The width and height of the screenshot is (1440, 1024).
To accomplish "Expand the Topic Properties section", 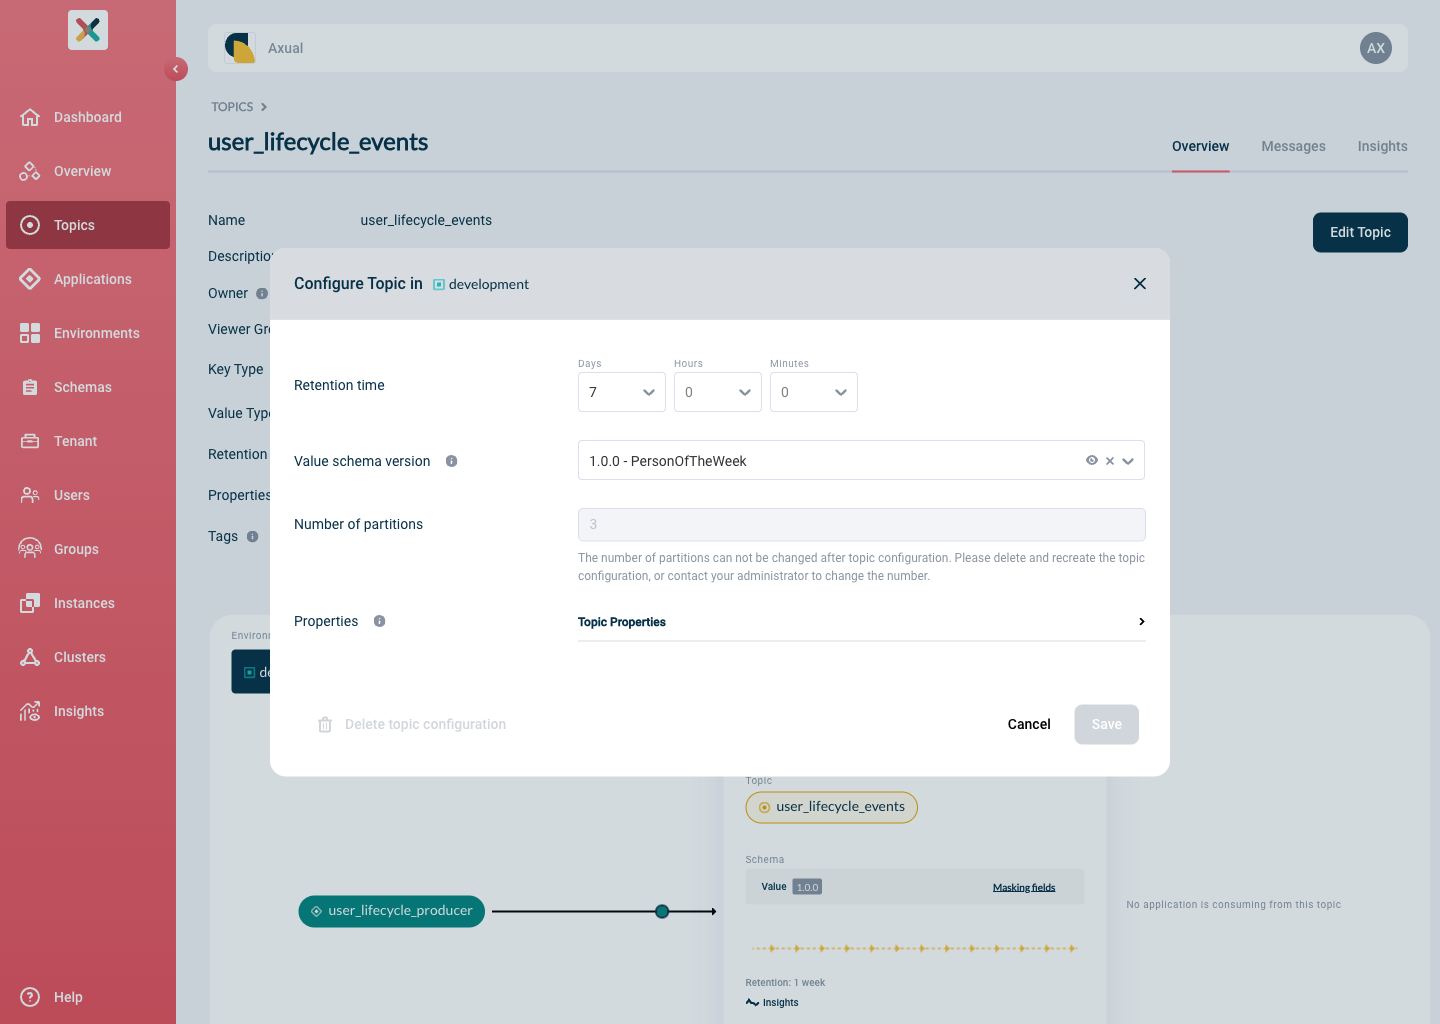I will point(862,622).
